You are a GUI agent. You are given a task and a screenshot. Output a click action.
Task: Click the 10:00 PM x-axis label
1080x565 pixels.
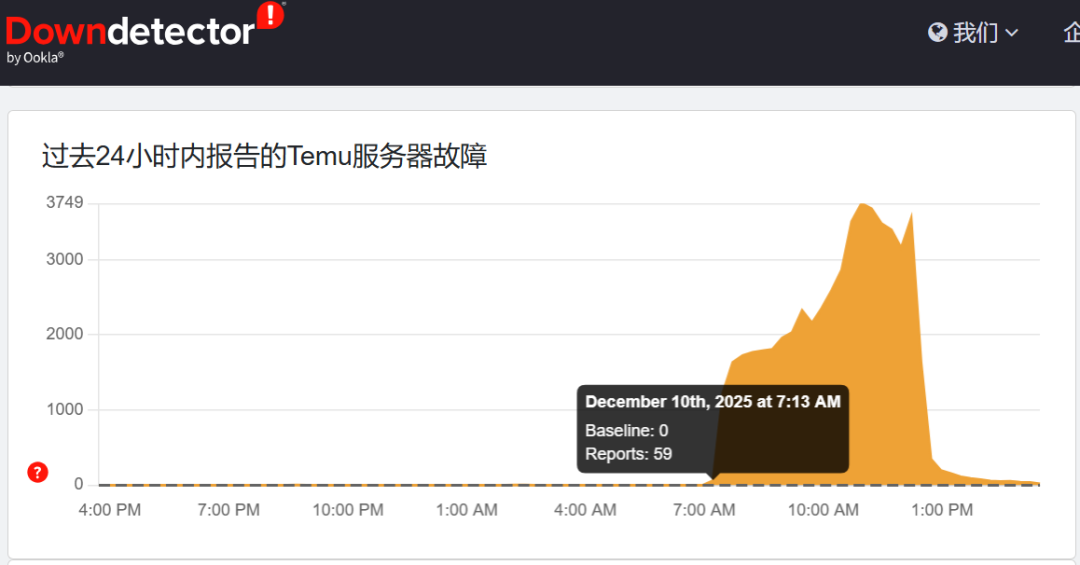point(348,510)
